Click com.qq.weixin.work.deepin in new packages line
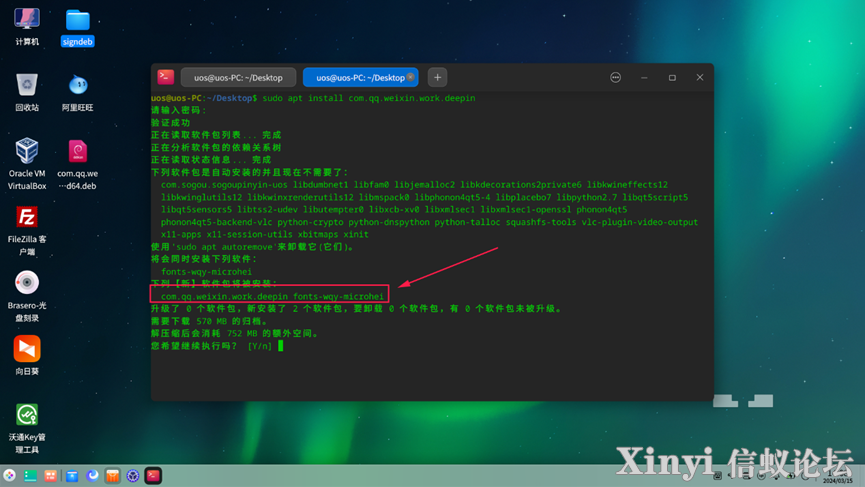 pos(224,296)
